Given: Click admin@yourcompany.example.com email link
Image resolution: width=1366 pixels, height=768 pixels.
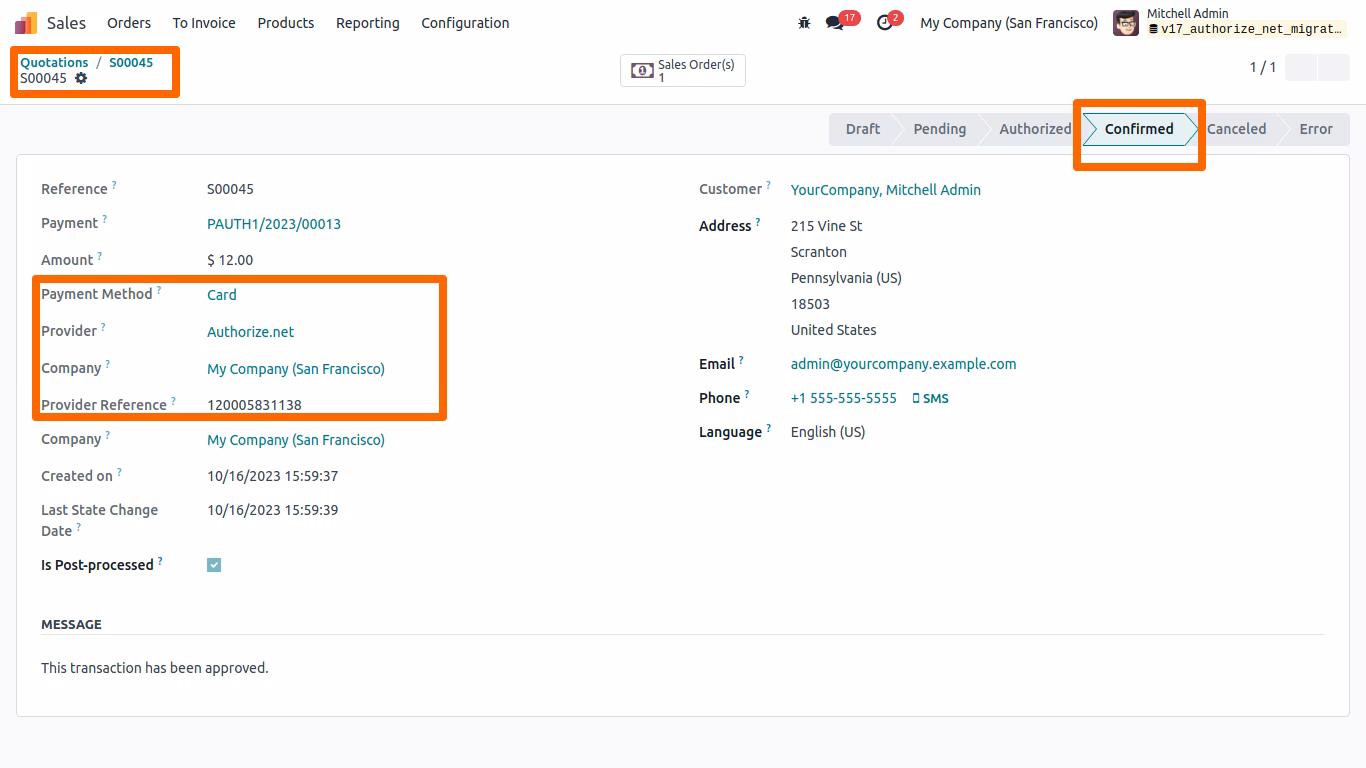Looking at the screenshot, I should click(x=904, y=364).
